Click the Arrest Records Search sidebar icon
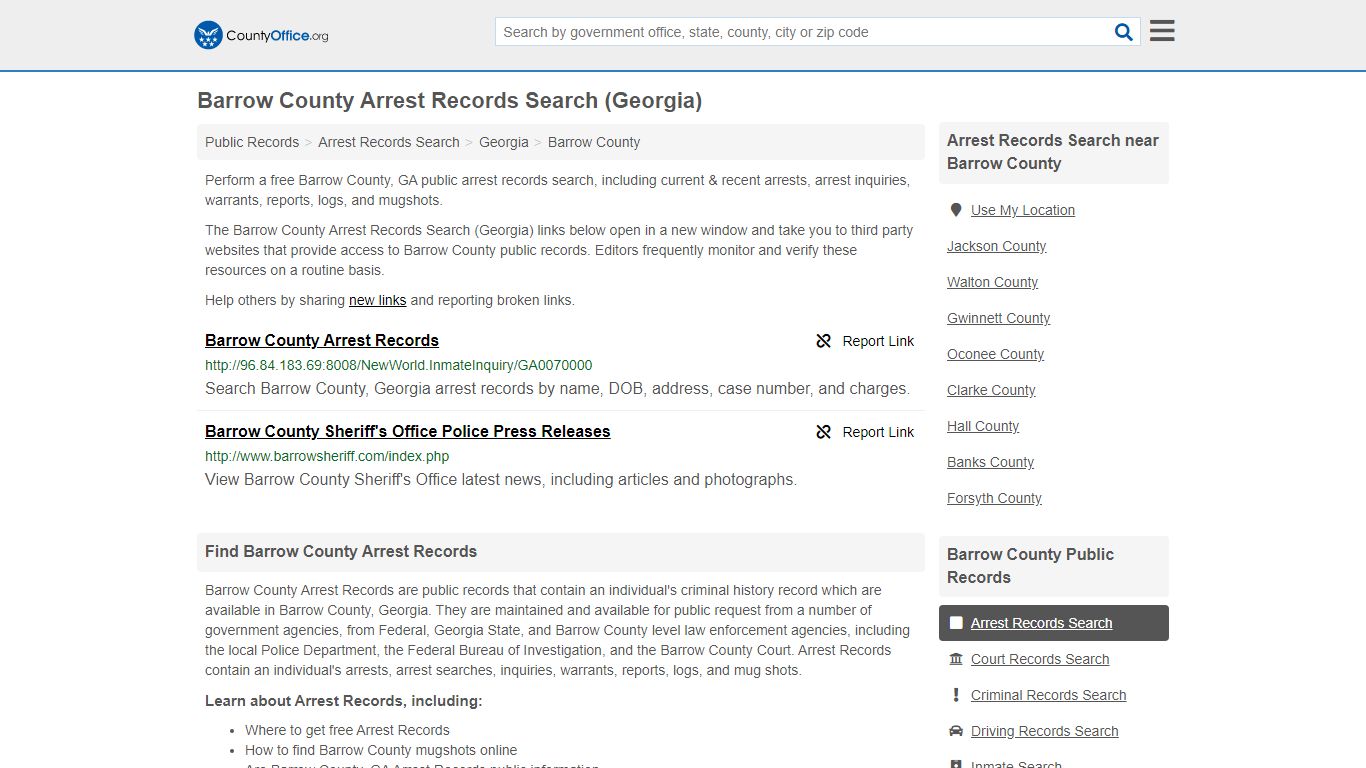The width and height of the screenshot is (1366, 768). pos(956,623)
